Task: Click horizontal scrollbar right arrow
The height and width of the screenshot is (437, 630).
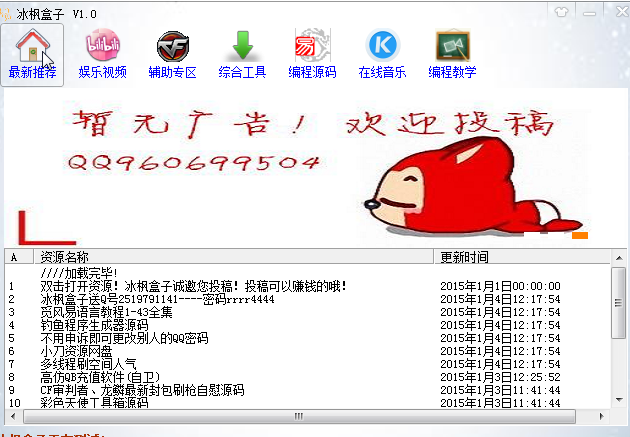Action: coord(602,416)
